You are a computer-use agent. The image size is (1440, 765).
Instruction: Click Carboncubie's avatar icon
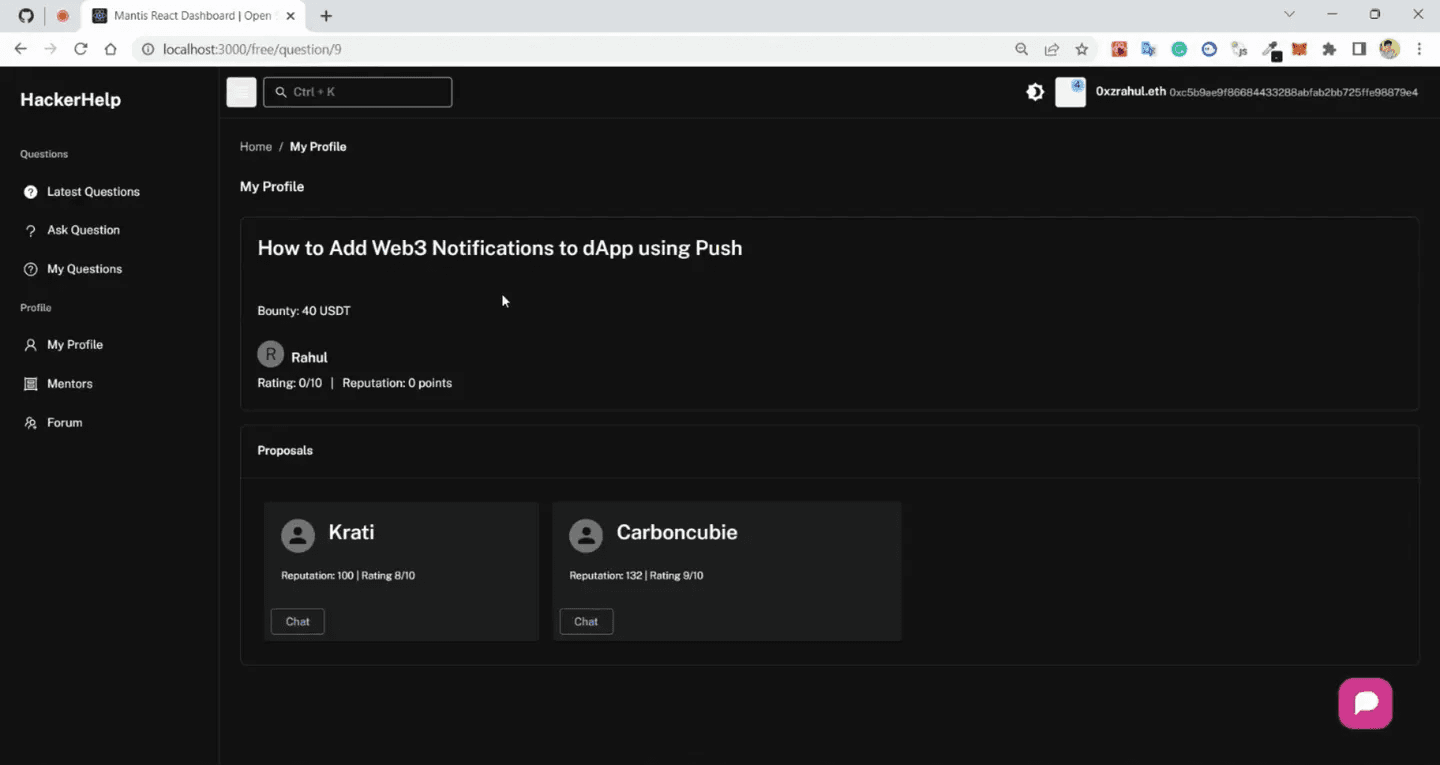click(586, 535)
